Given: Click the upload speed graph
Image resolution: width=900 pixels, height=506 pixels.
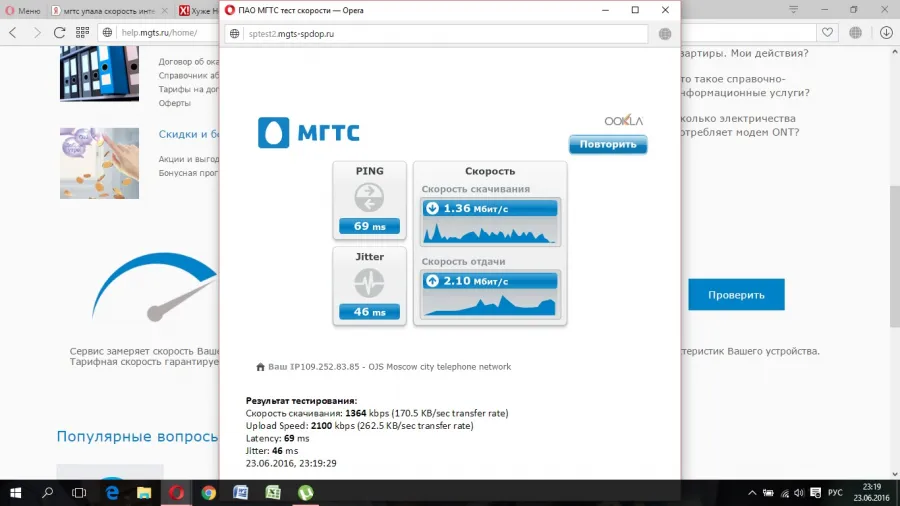Looking at the screenshot, I should [x=490, y=303].
